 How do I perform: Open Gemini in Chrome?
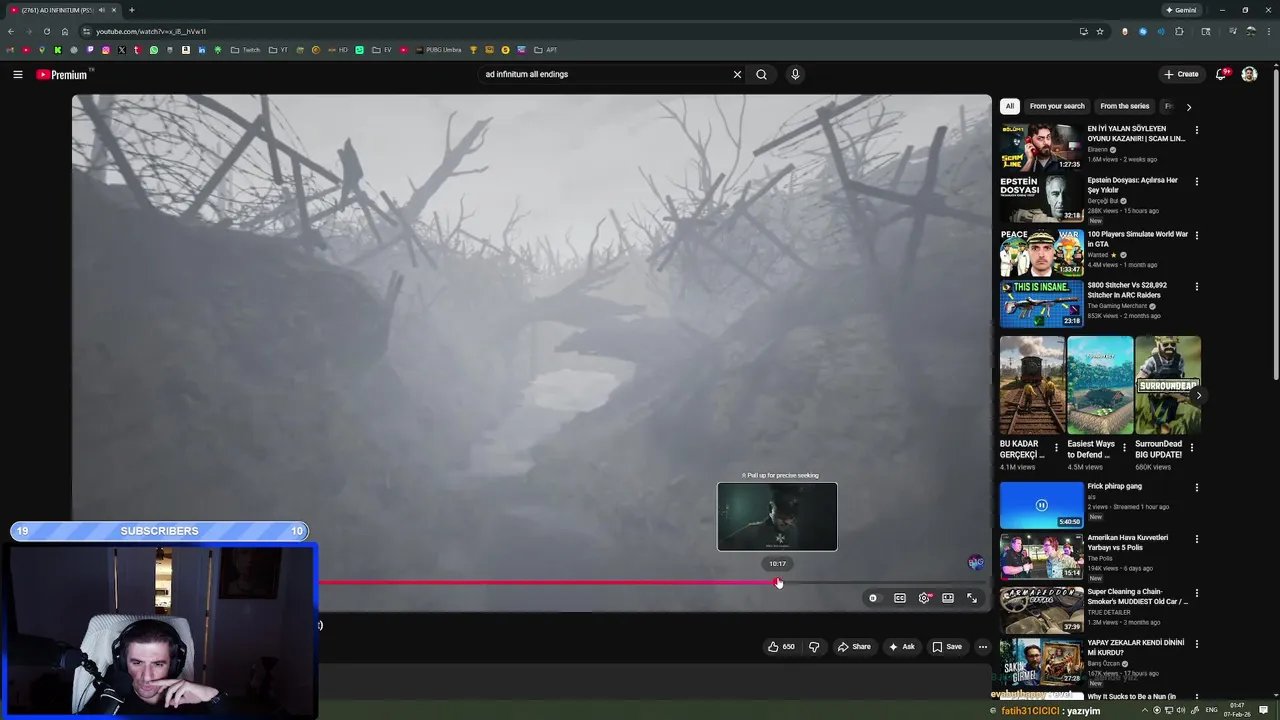1181,10
